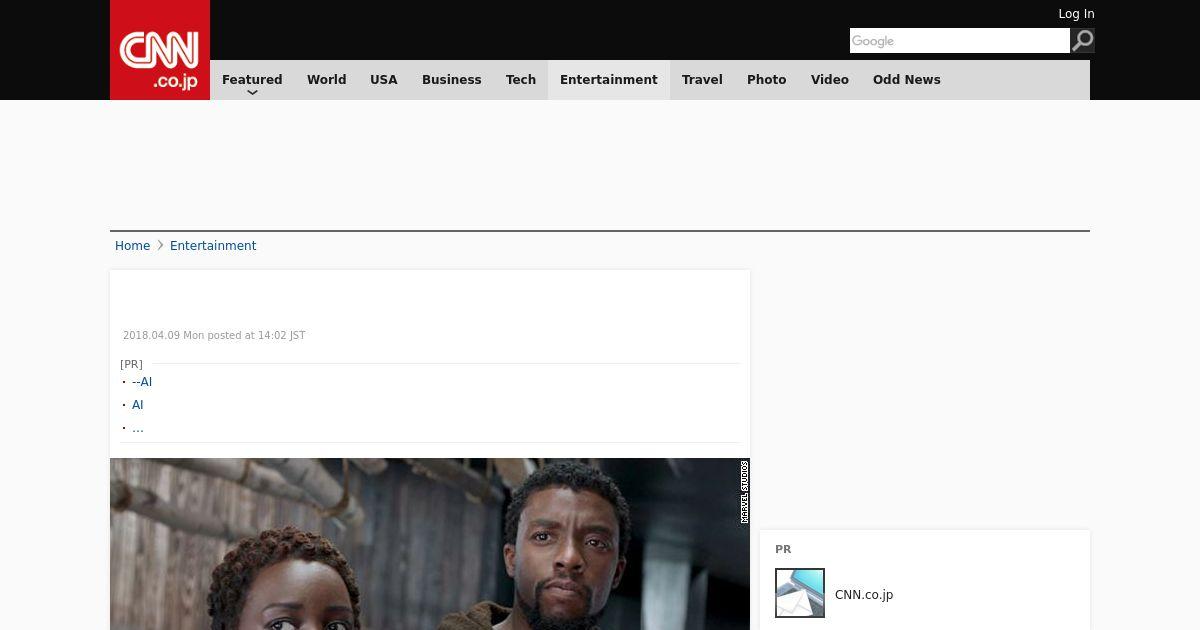
Task: Click the Entertainment breadcrumb link
Action: click(x=213, y=246)
